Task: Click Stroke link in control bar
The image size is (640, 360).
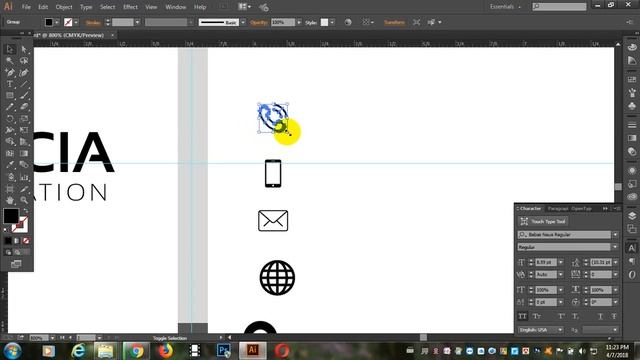Action: tap(93, 22)
